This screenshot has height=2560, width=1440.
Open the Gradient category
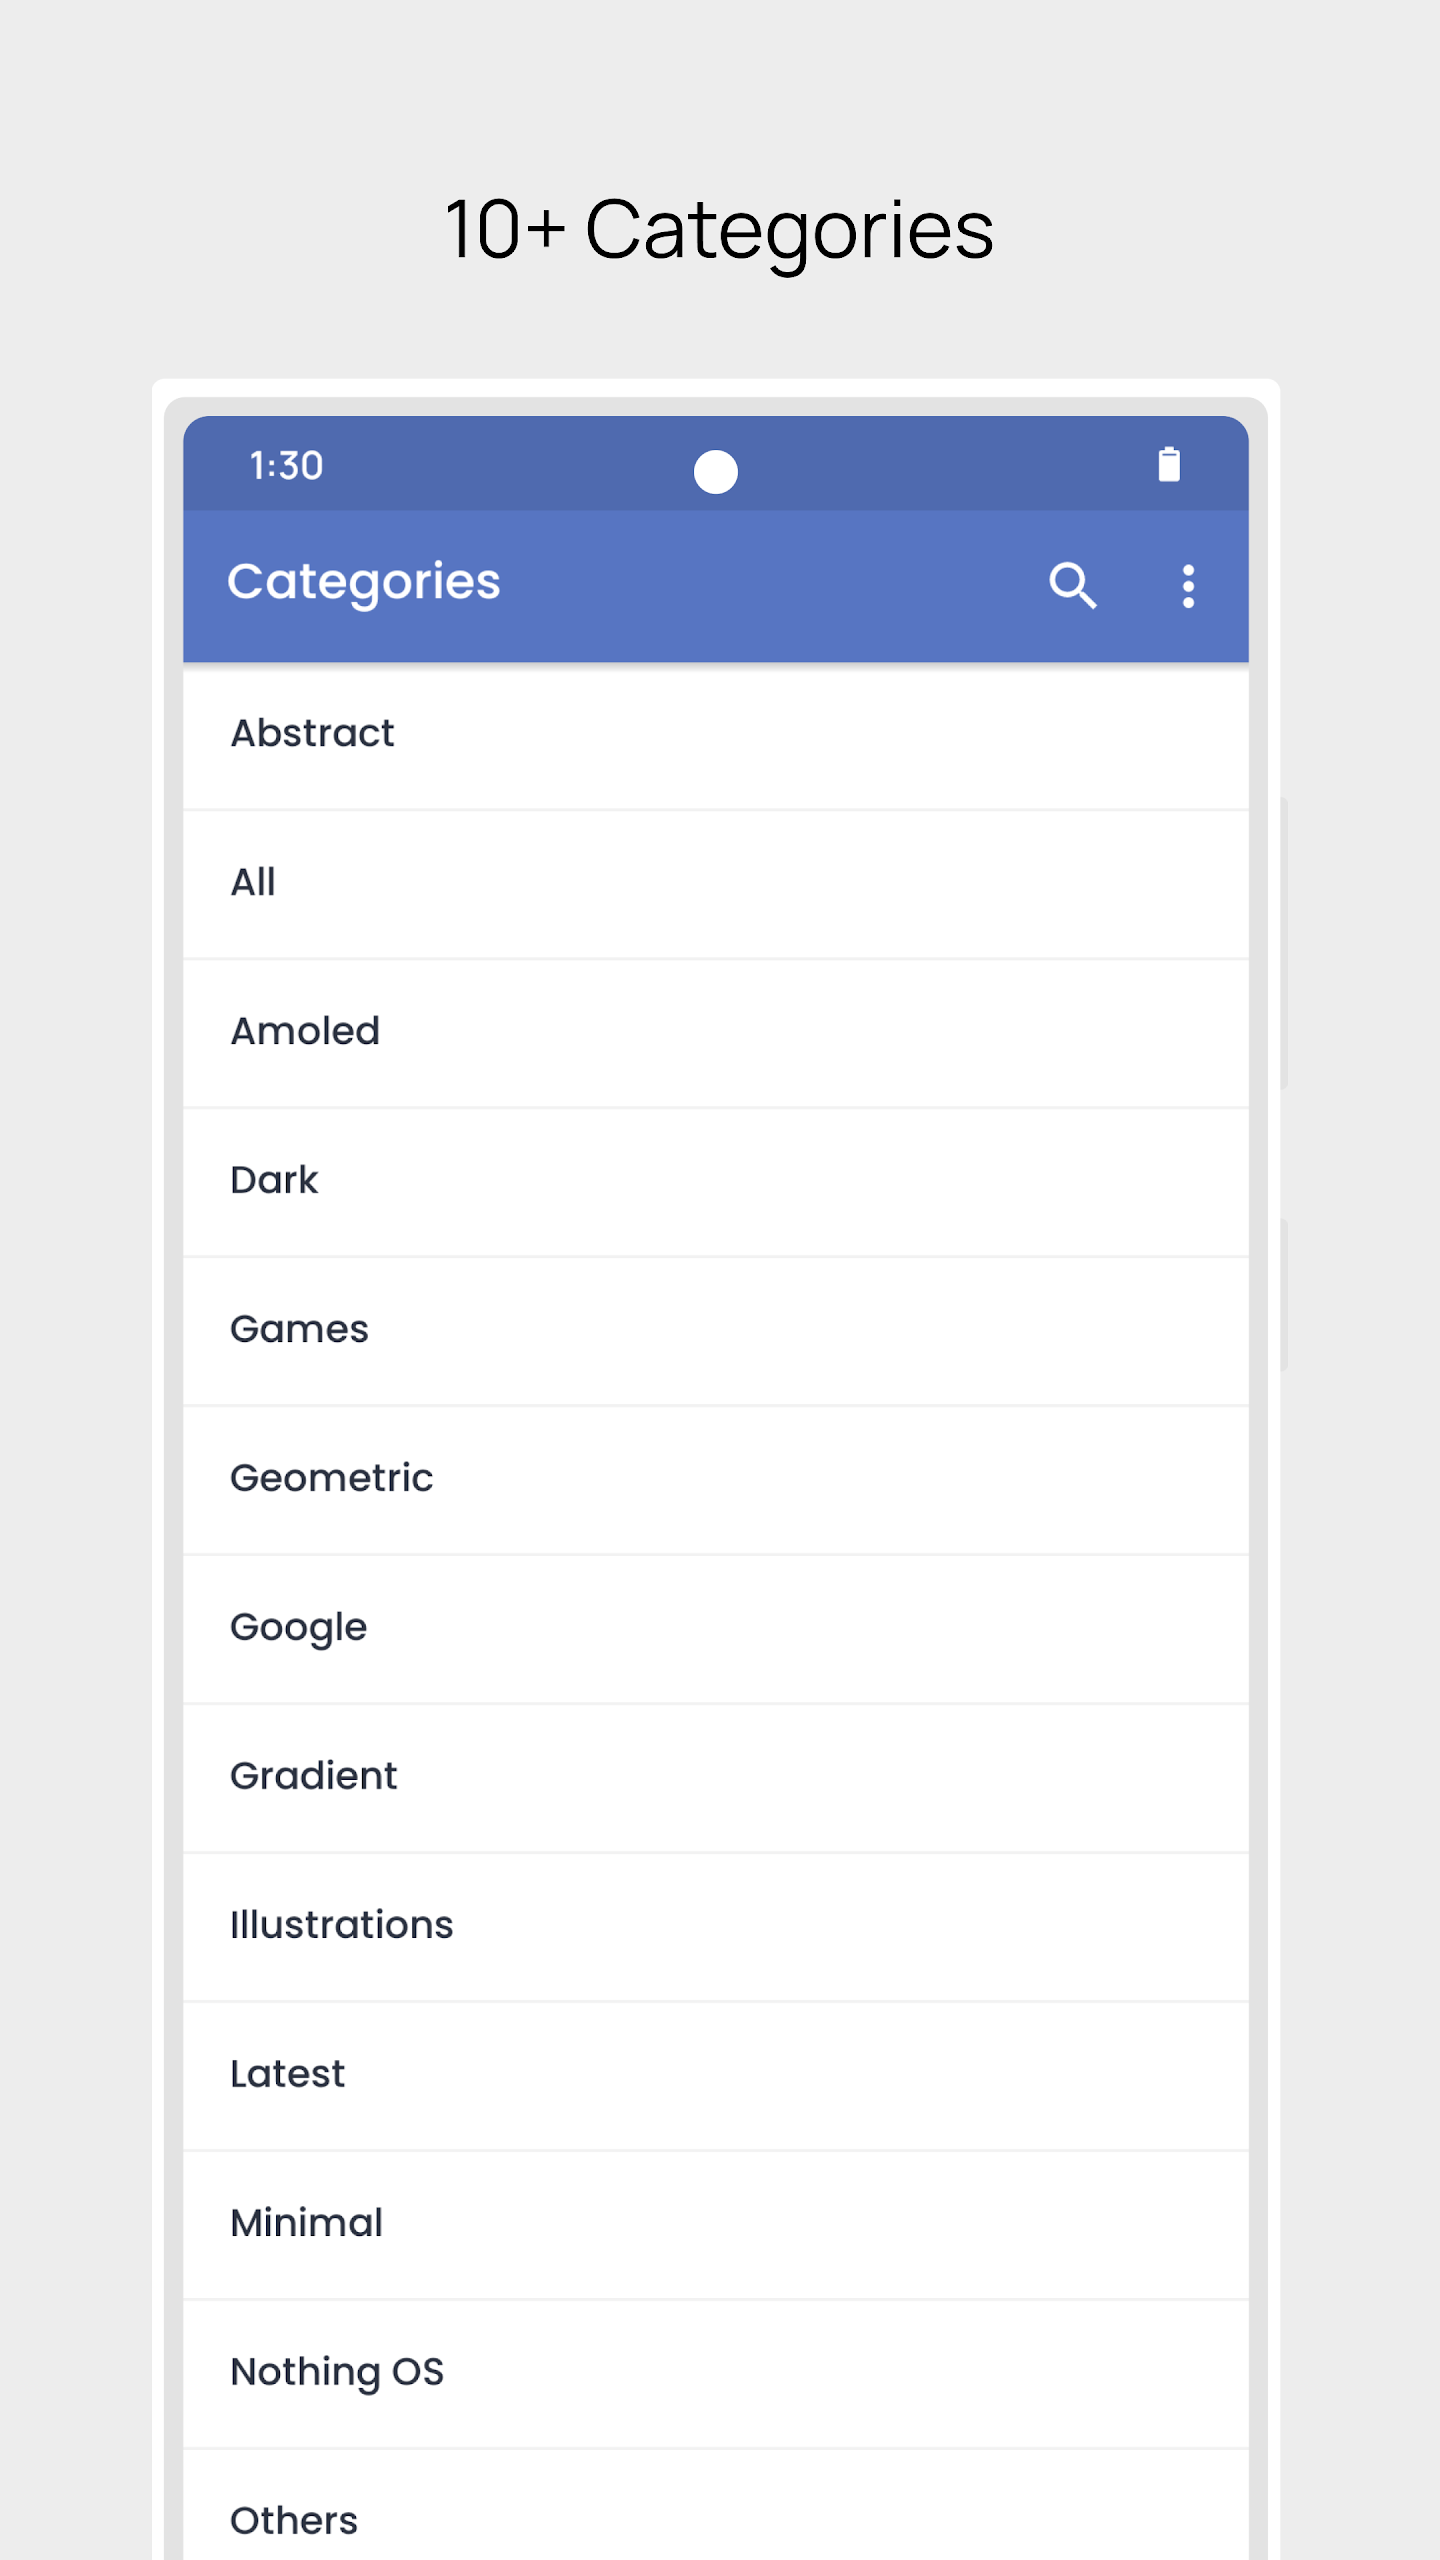(x=716, y=1778)
